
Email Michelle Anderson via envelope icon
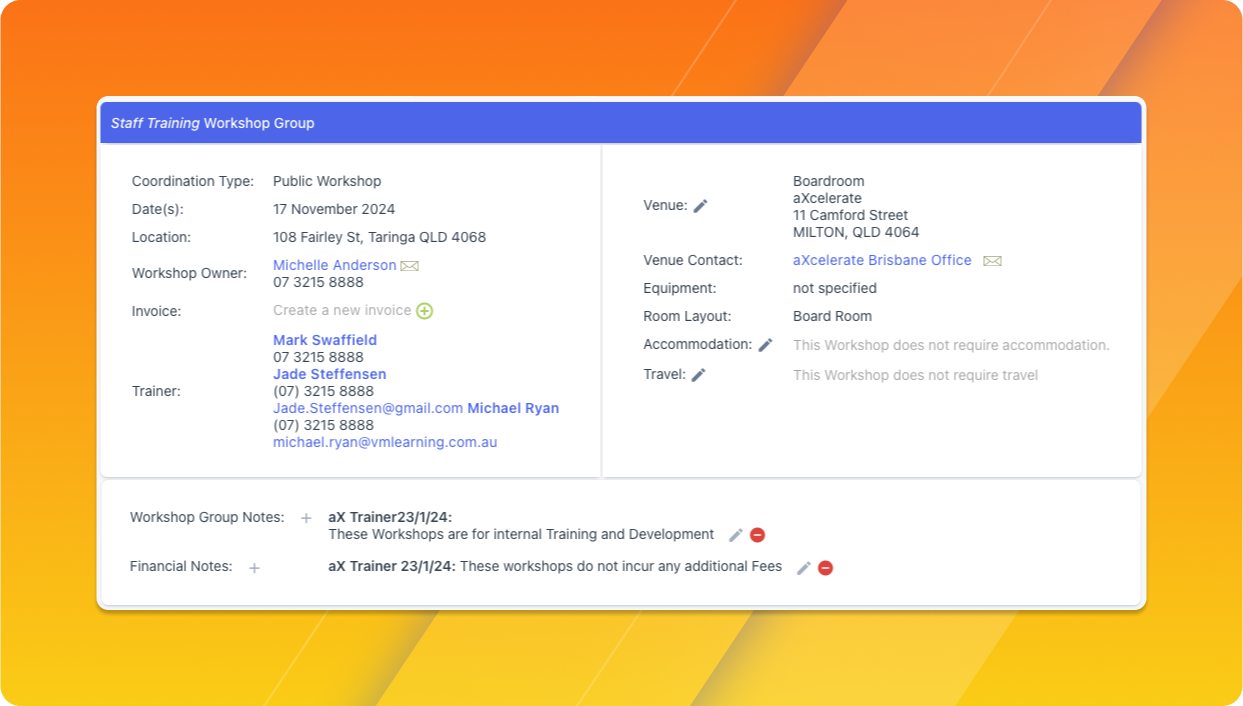409,266
